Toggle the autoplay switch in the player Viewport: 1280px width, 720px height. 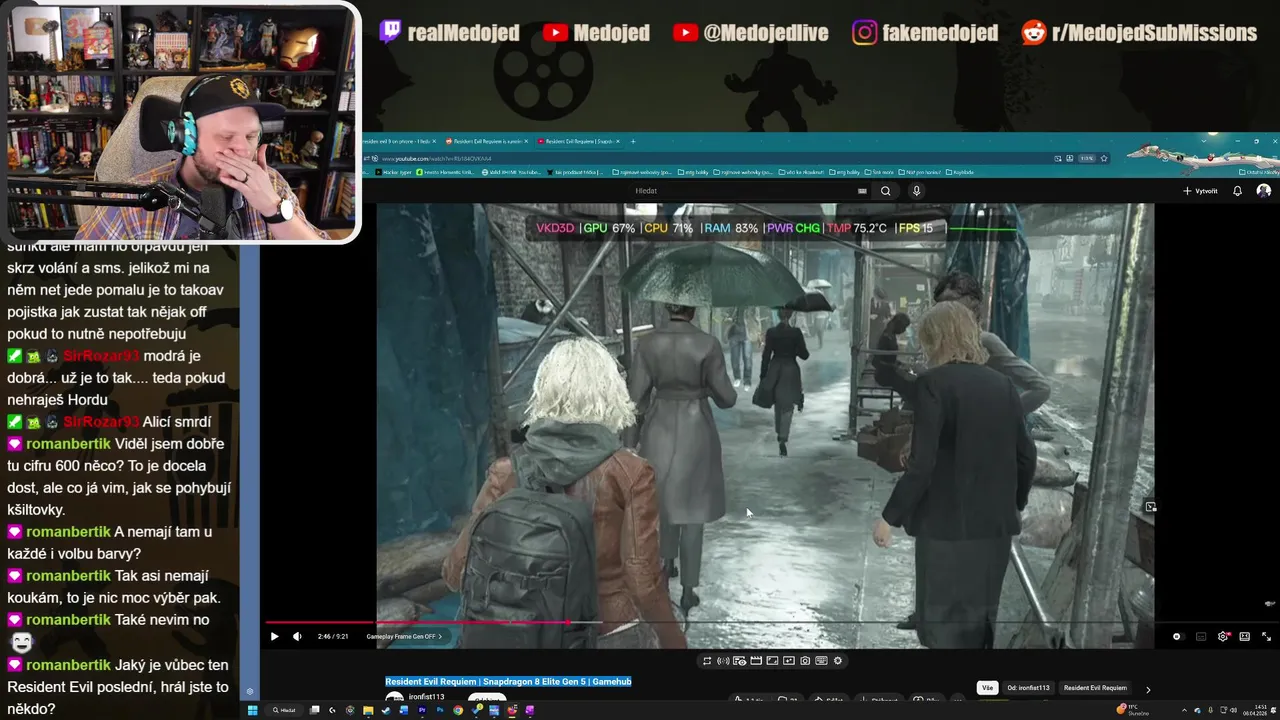point(1179,636)
